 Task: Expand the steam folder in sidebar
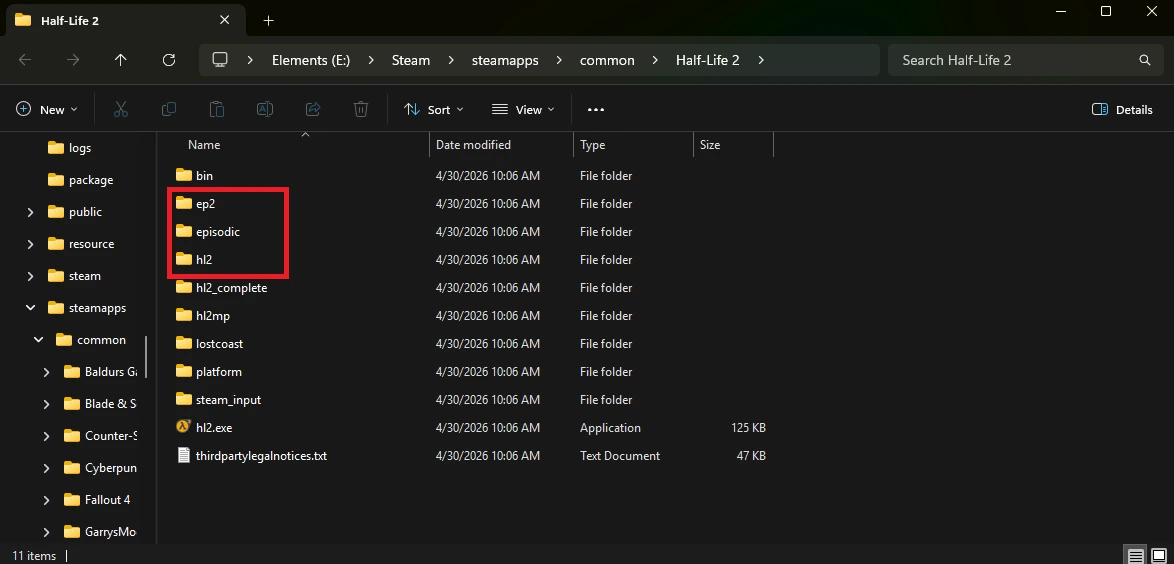coord(30,276)
